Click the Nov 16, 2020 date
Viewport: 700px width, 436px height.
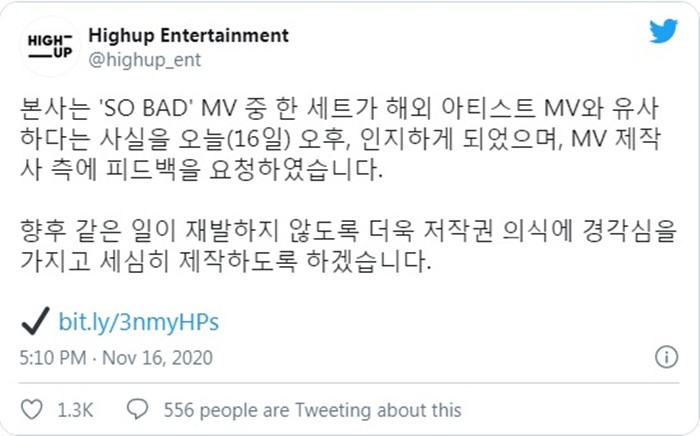(158, 358)
